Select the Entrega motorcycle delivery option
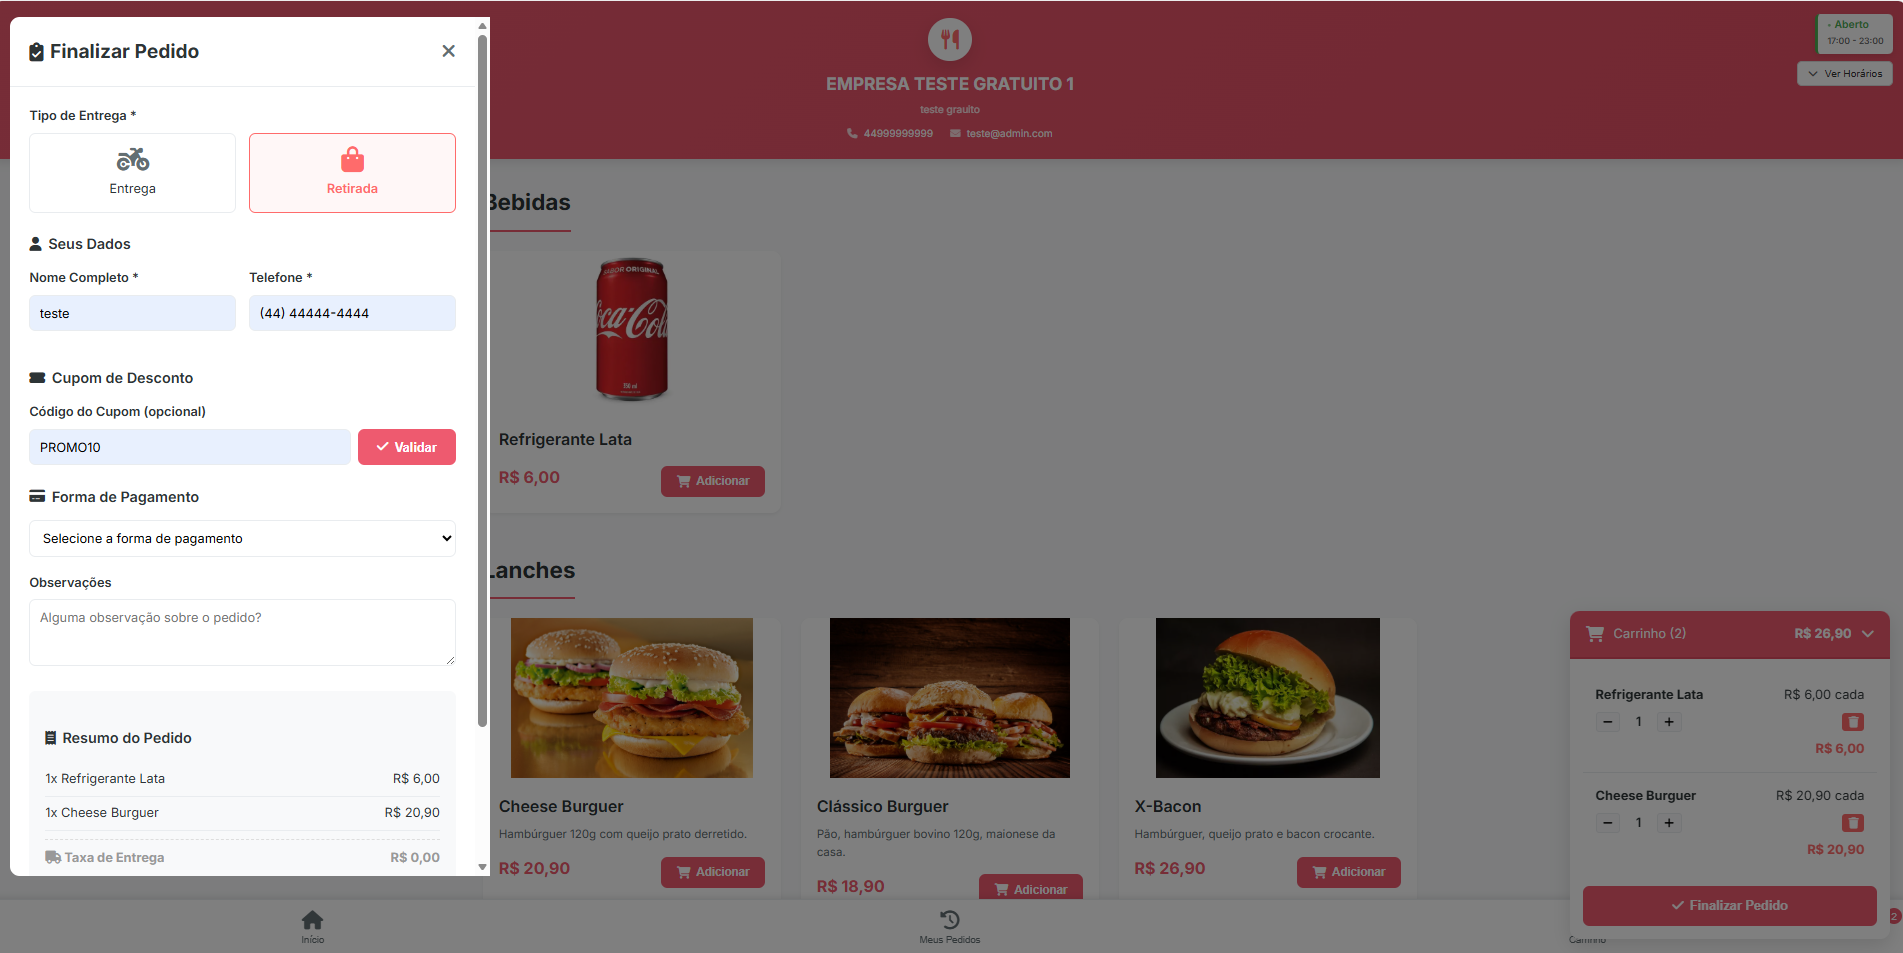The width and height of the screenshot is (1903, 953). [x=132, y=173]
